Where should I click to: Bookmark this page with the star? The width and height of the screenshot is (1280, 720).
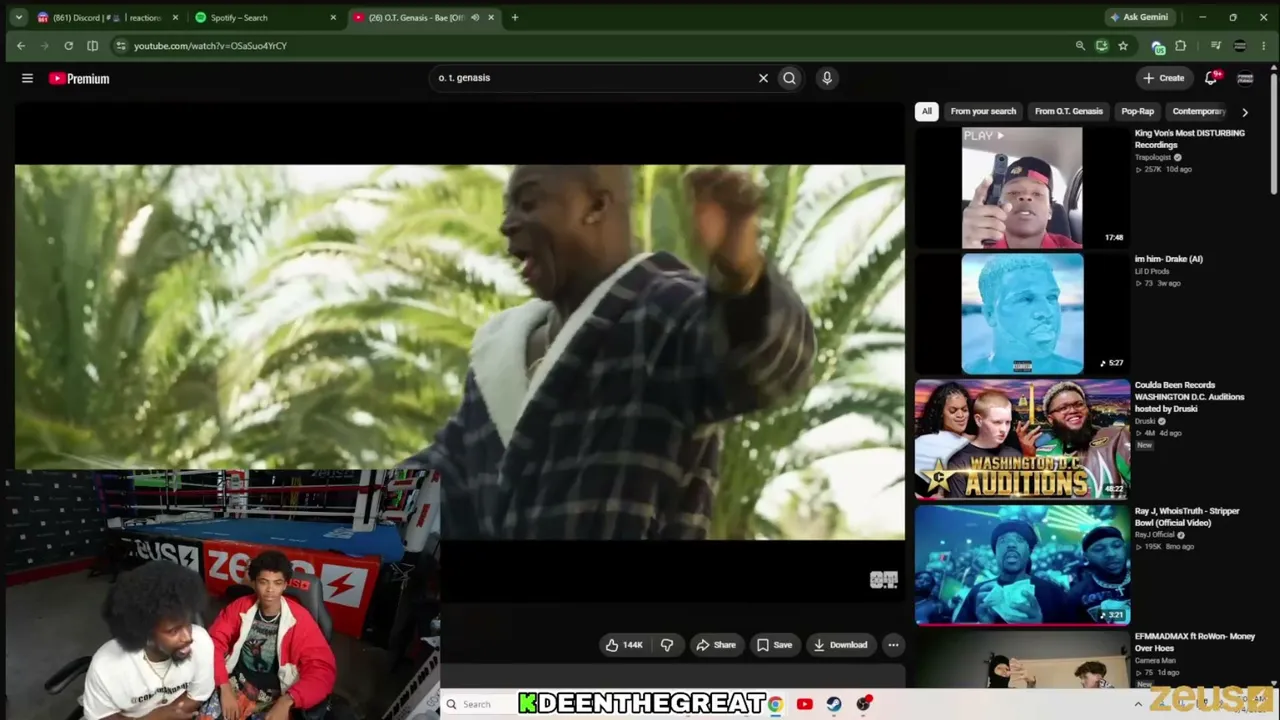pos(1123,46)
